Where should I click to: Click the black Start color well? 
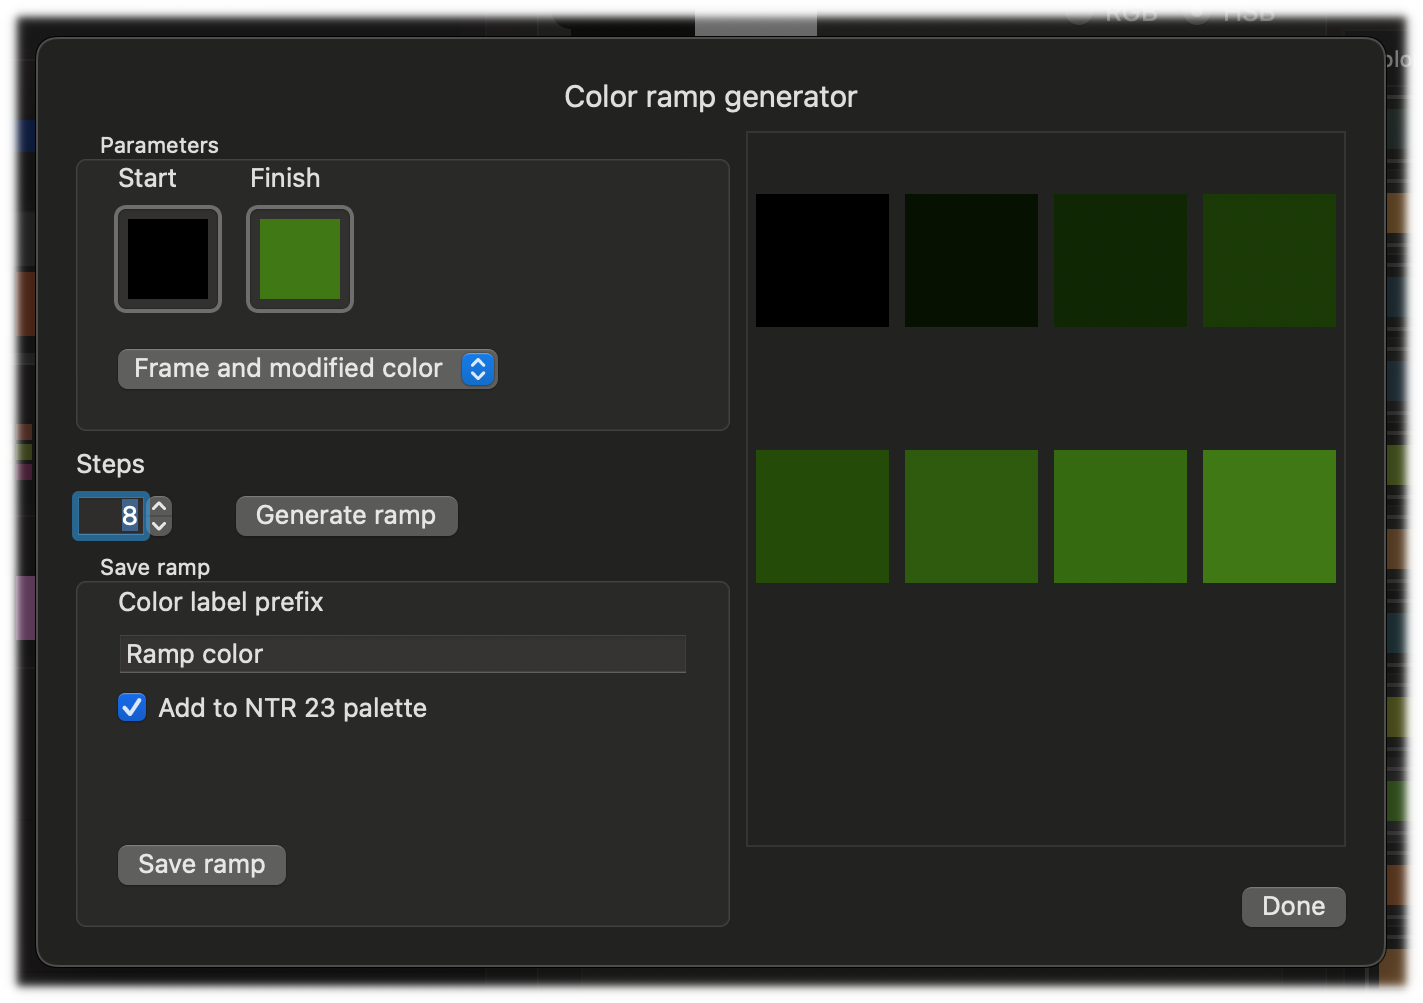coord(168,259)
